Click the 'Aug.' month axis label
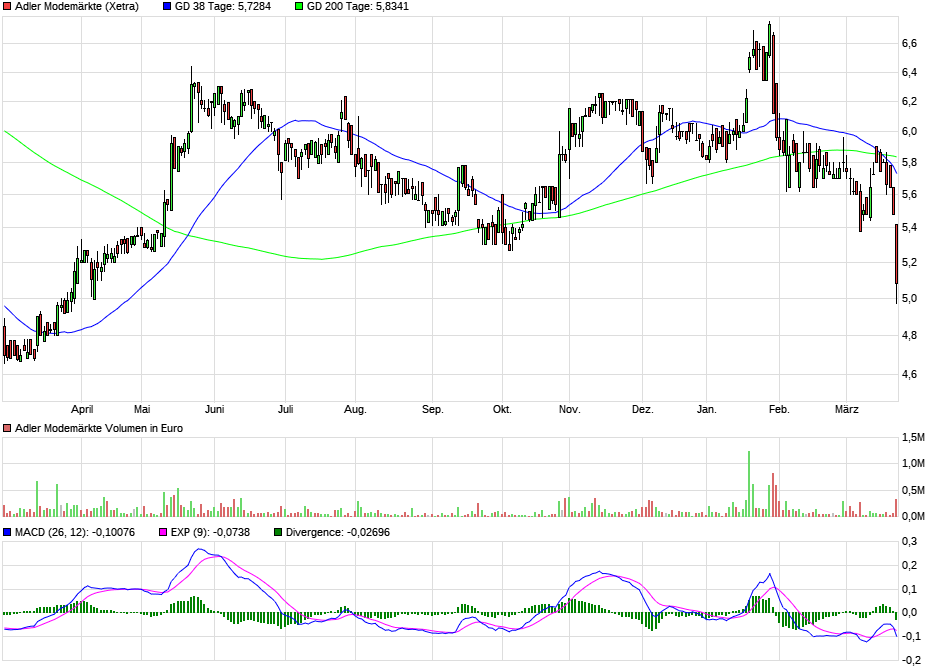The image size is (940, 670). coord(355,410)
